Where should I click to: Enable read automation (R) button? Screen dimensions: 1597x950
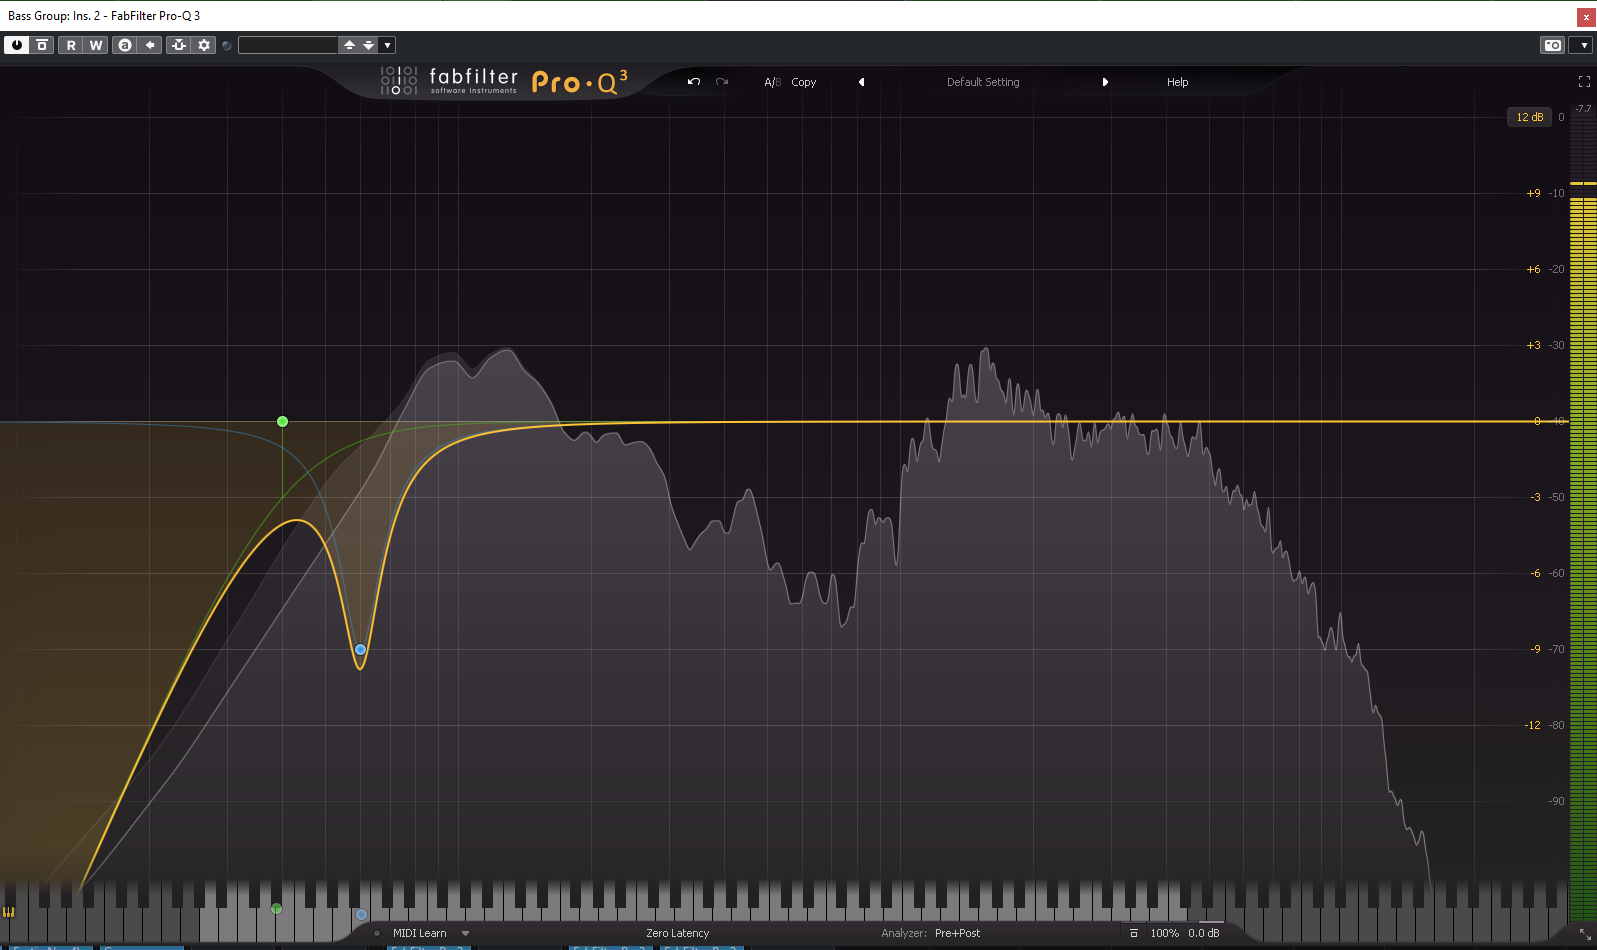71,45
